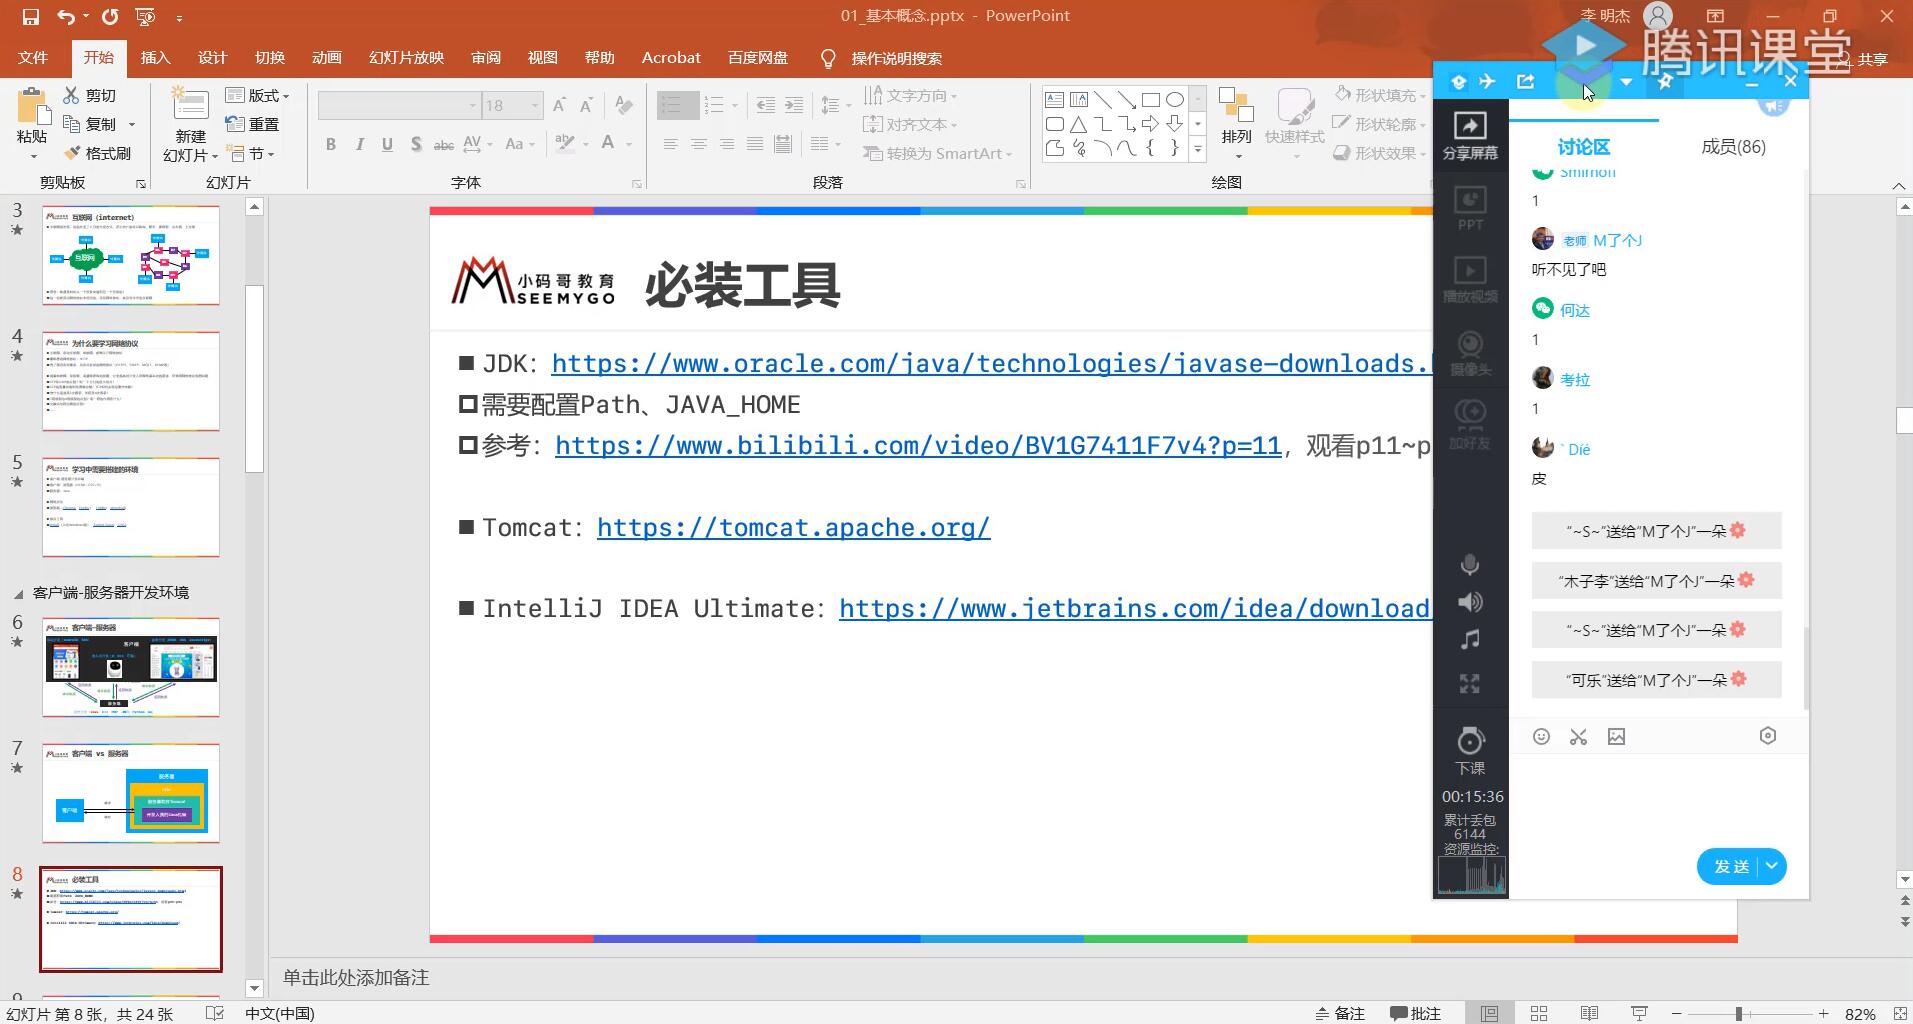The image size is (1913, 1024).
Task: Click the 摄像头 camera icon in the sidebar
Action: [x=1470, y=353]
